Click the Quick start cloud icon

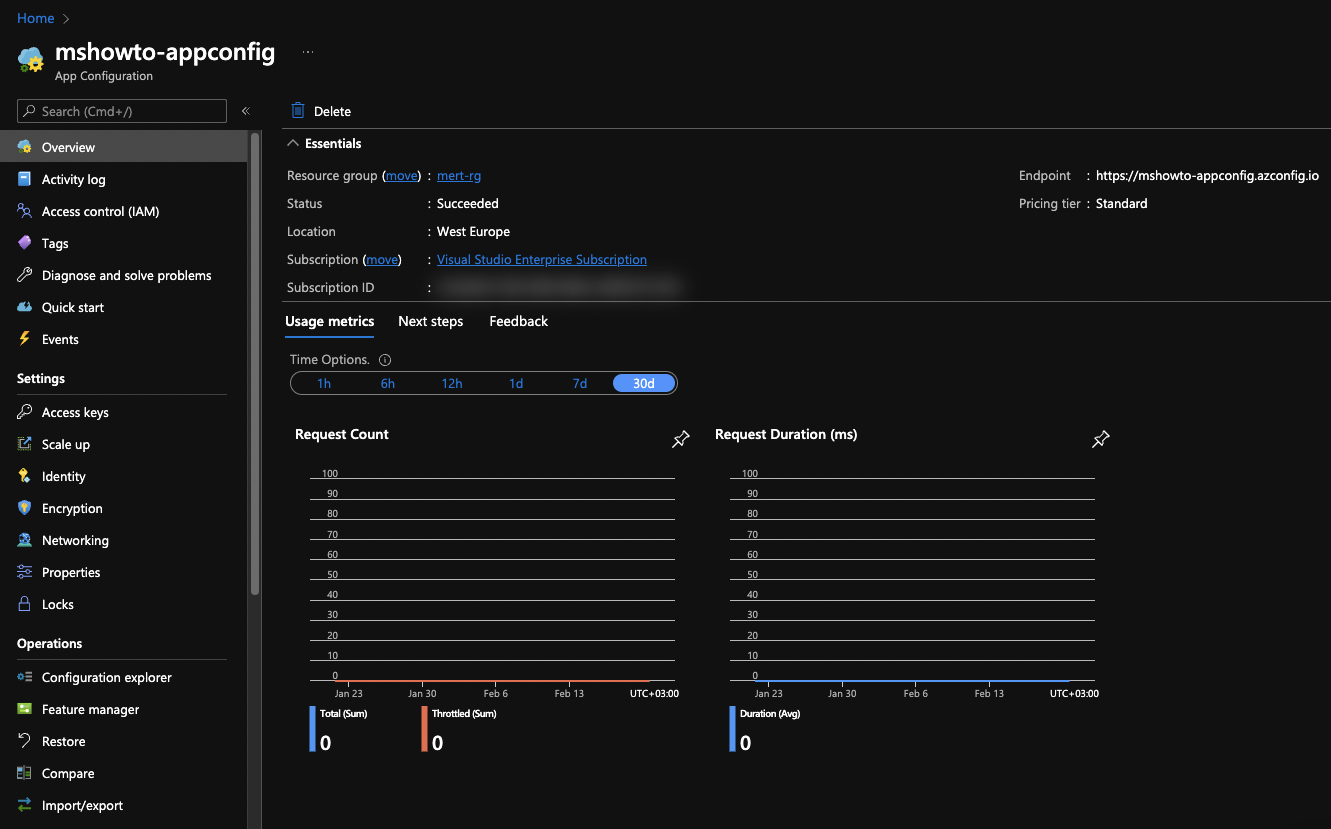pyautogui.click(x=25, y=307)
